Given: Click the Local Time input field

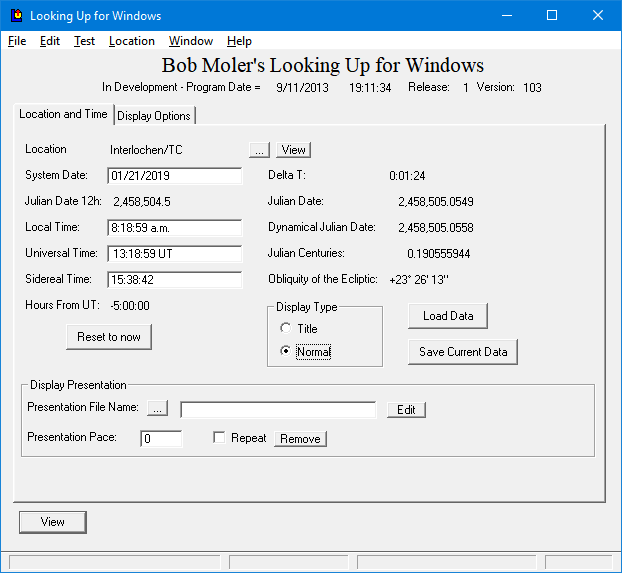Looking at the screenshot, I should [x=175, y=228].
